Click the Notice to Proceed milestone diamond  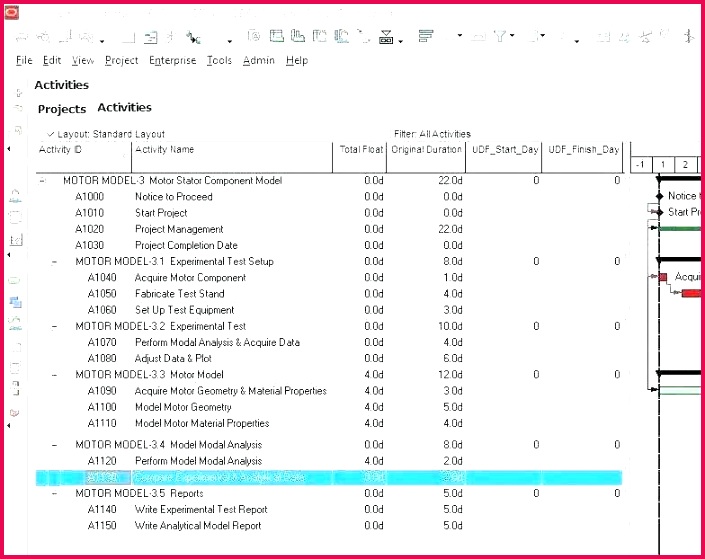click(x=660, y=196)
